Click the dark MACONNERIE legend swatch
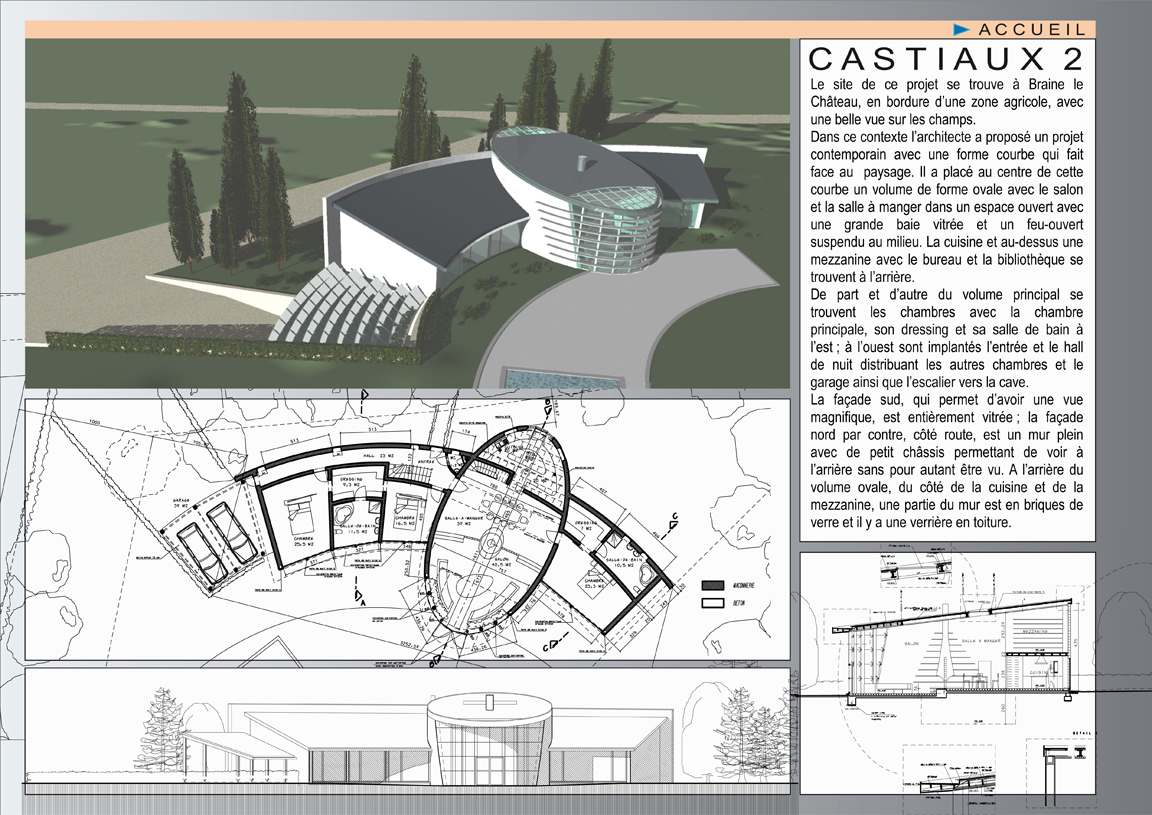This screenshot has height=815, width=1152. point(713,586)
